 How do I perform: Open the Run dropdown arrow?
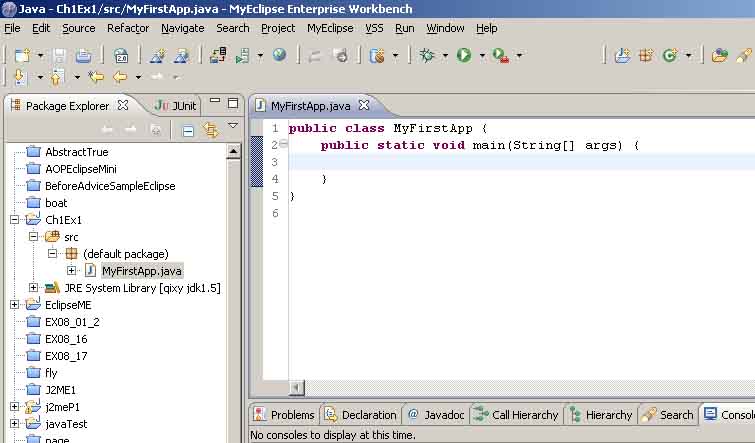pyautogui.click(x=482, y=56)
